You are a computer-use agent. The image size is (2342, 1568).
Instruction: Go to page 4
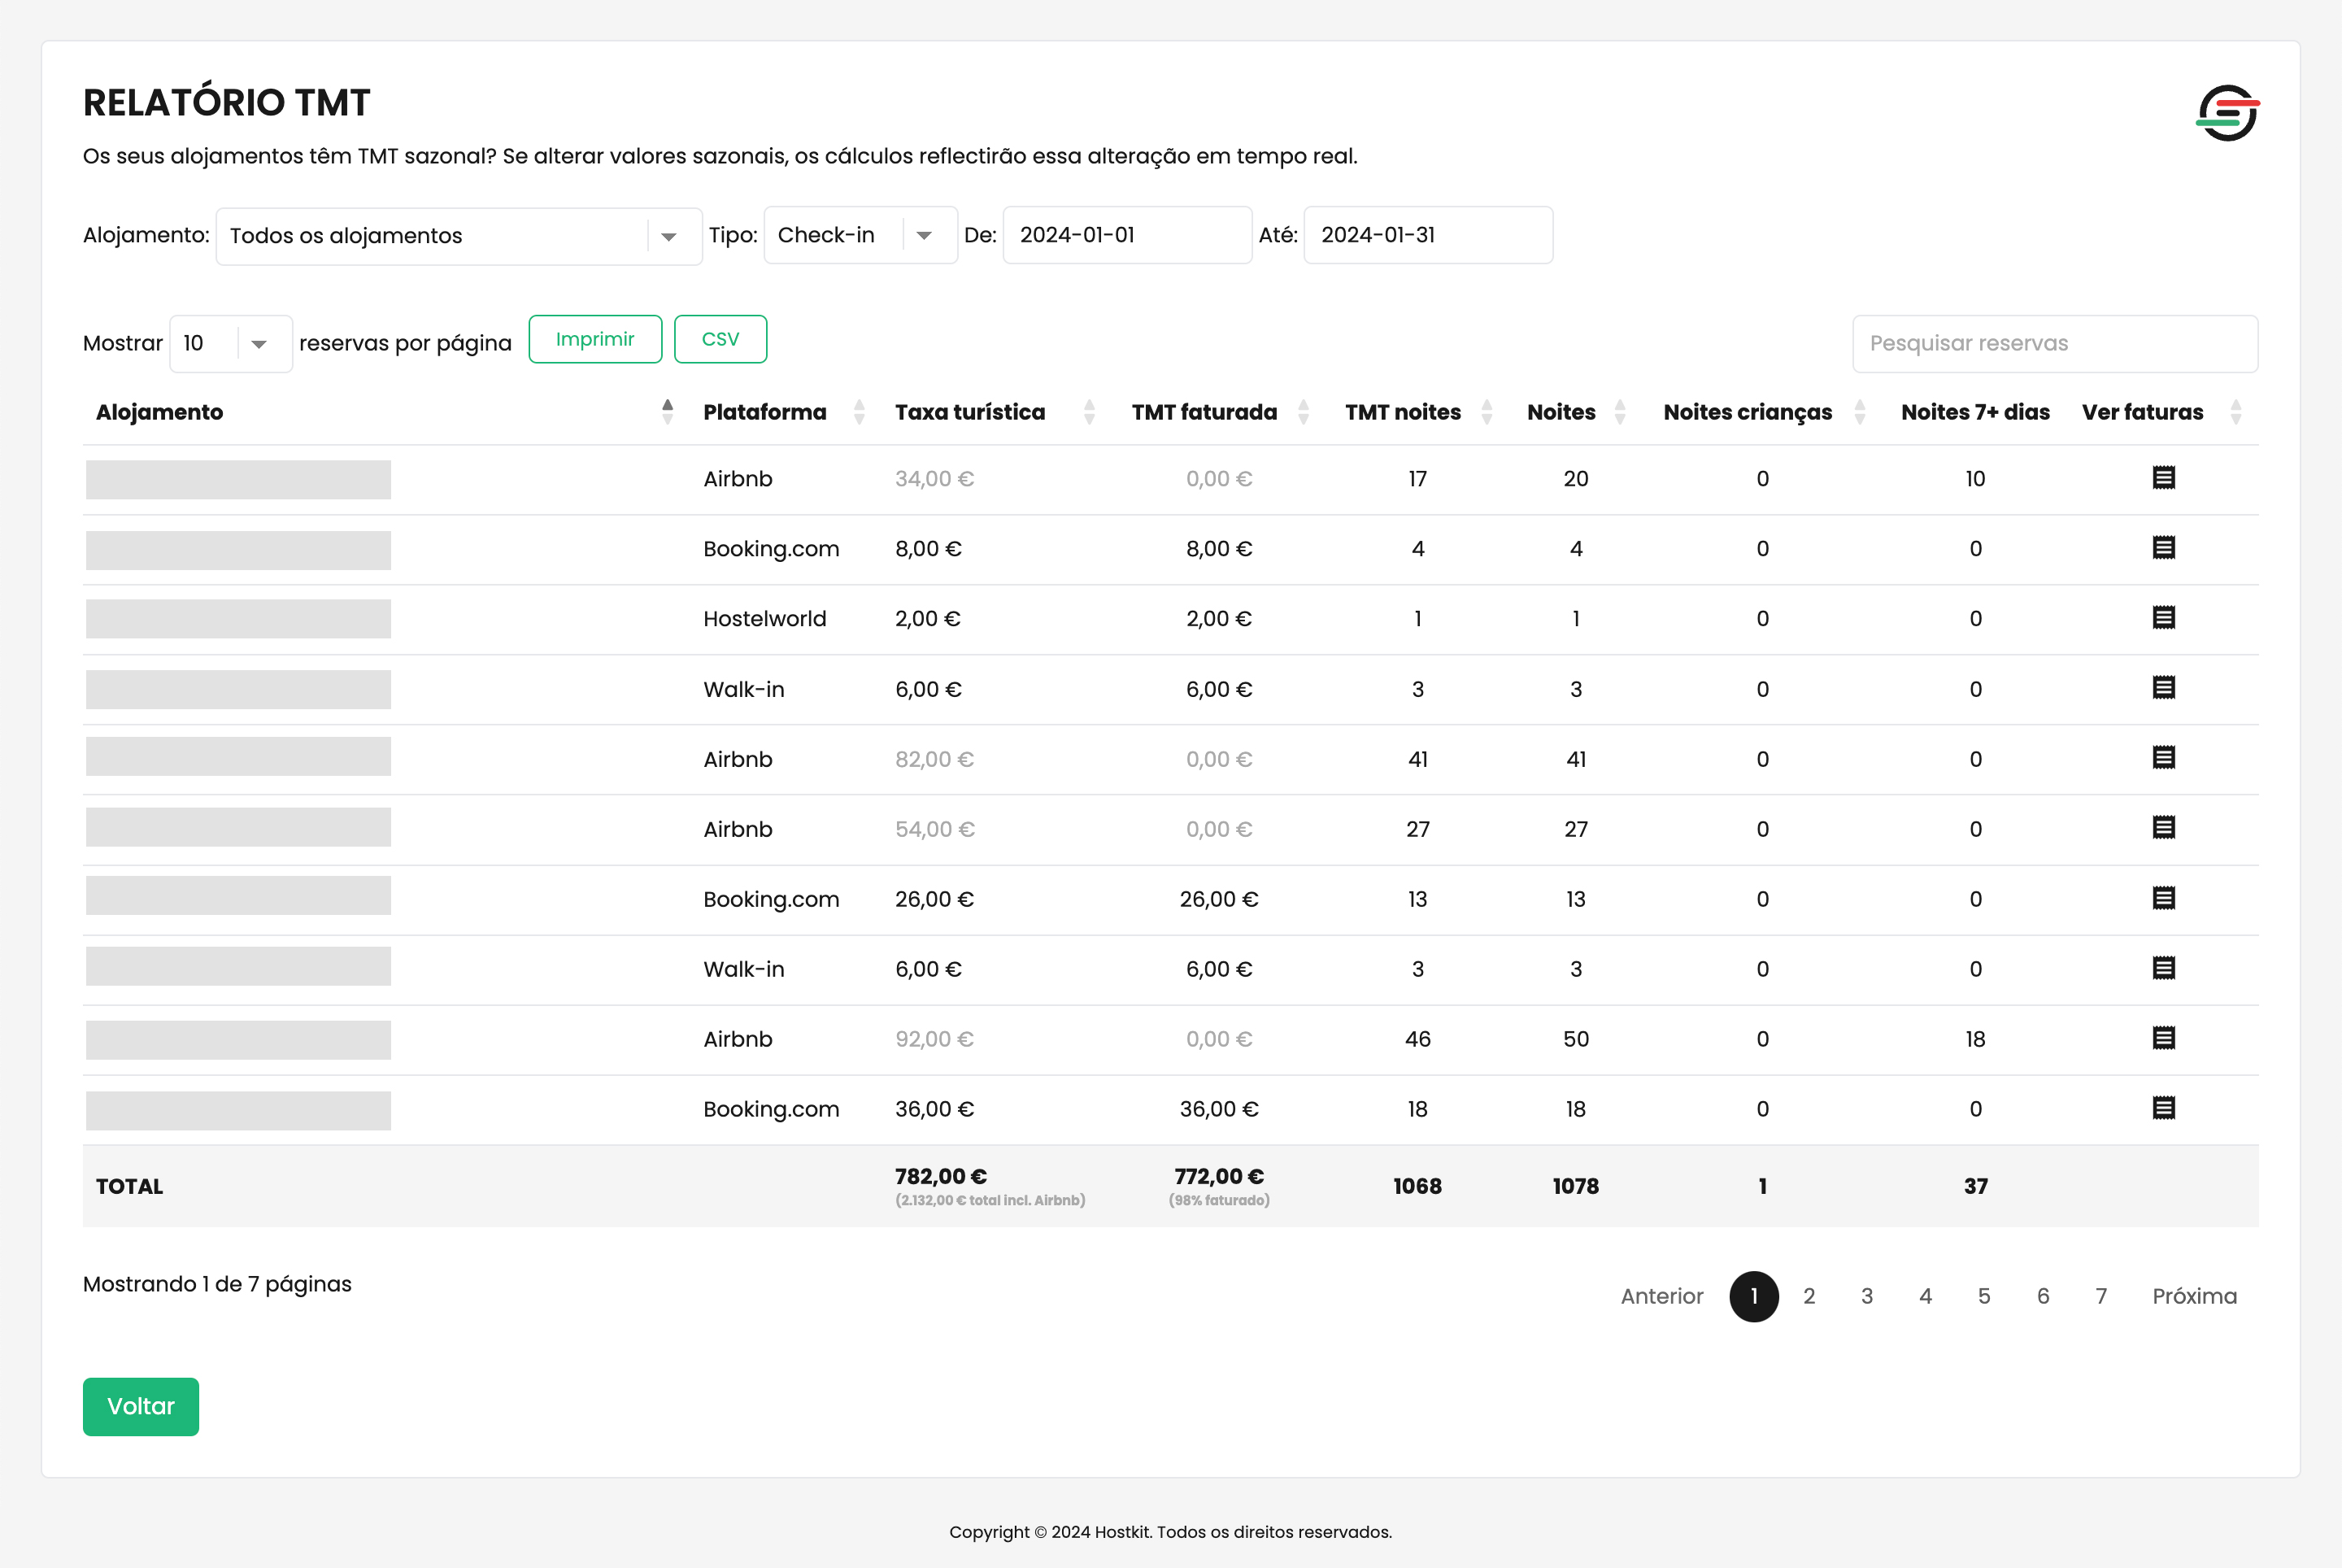[x=1925, y=1296]
